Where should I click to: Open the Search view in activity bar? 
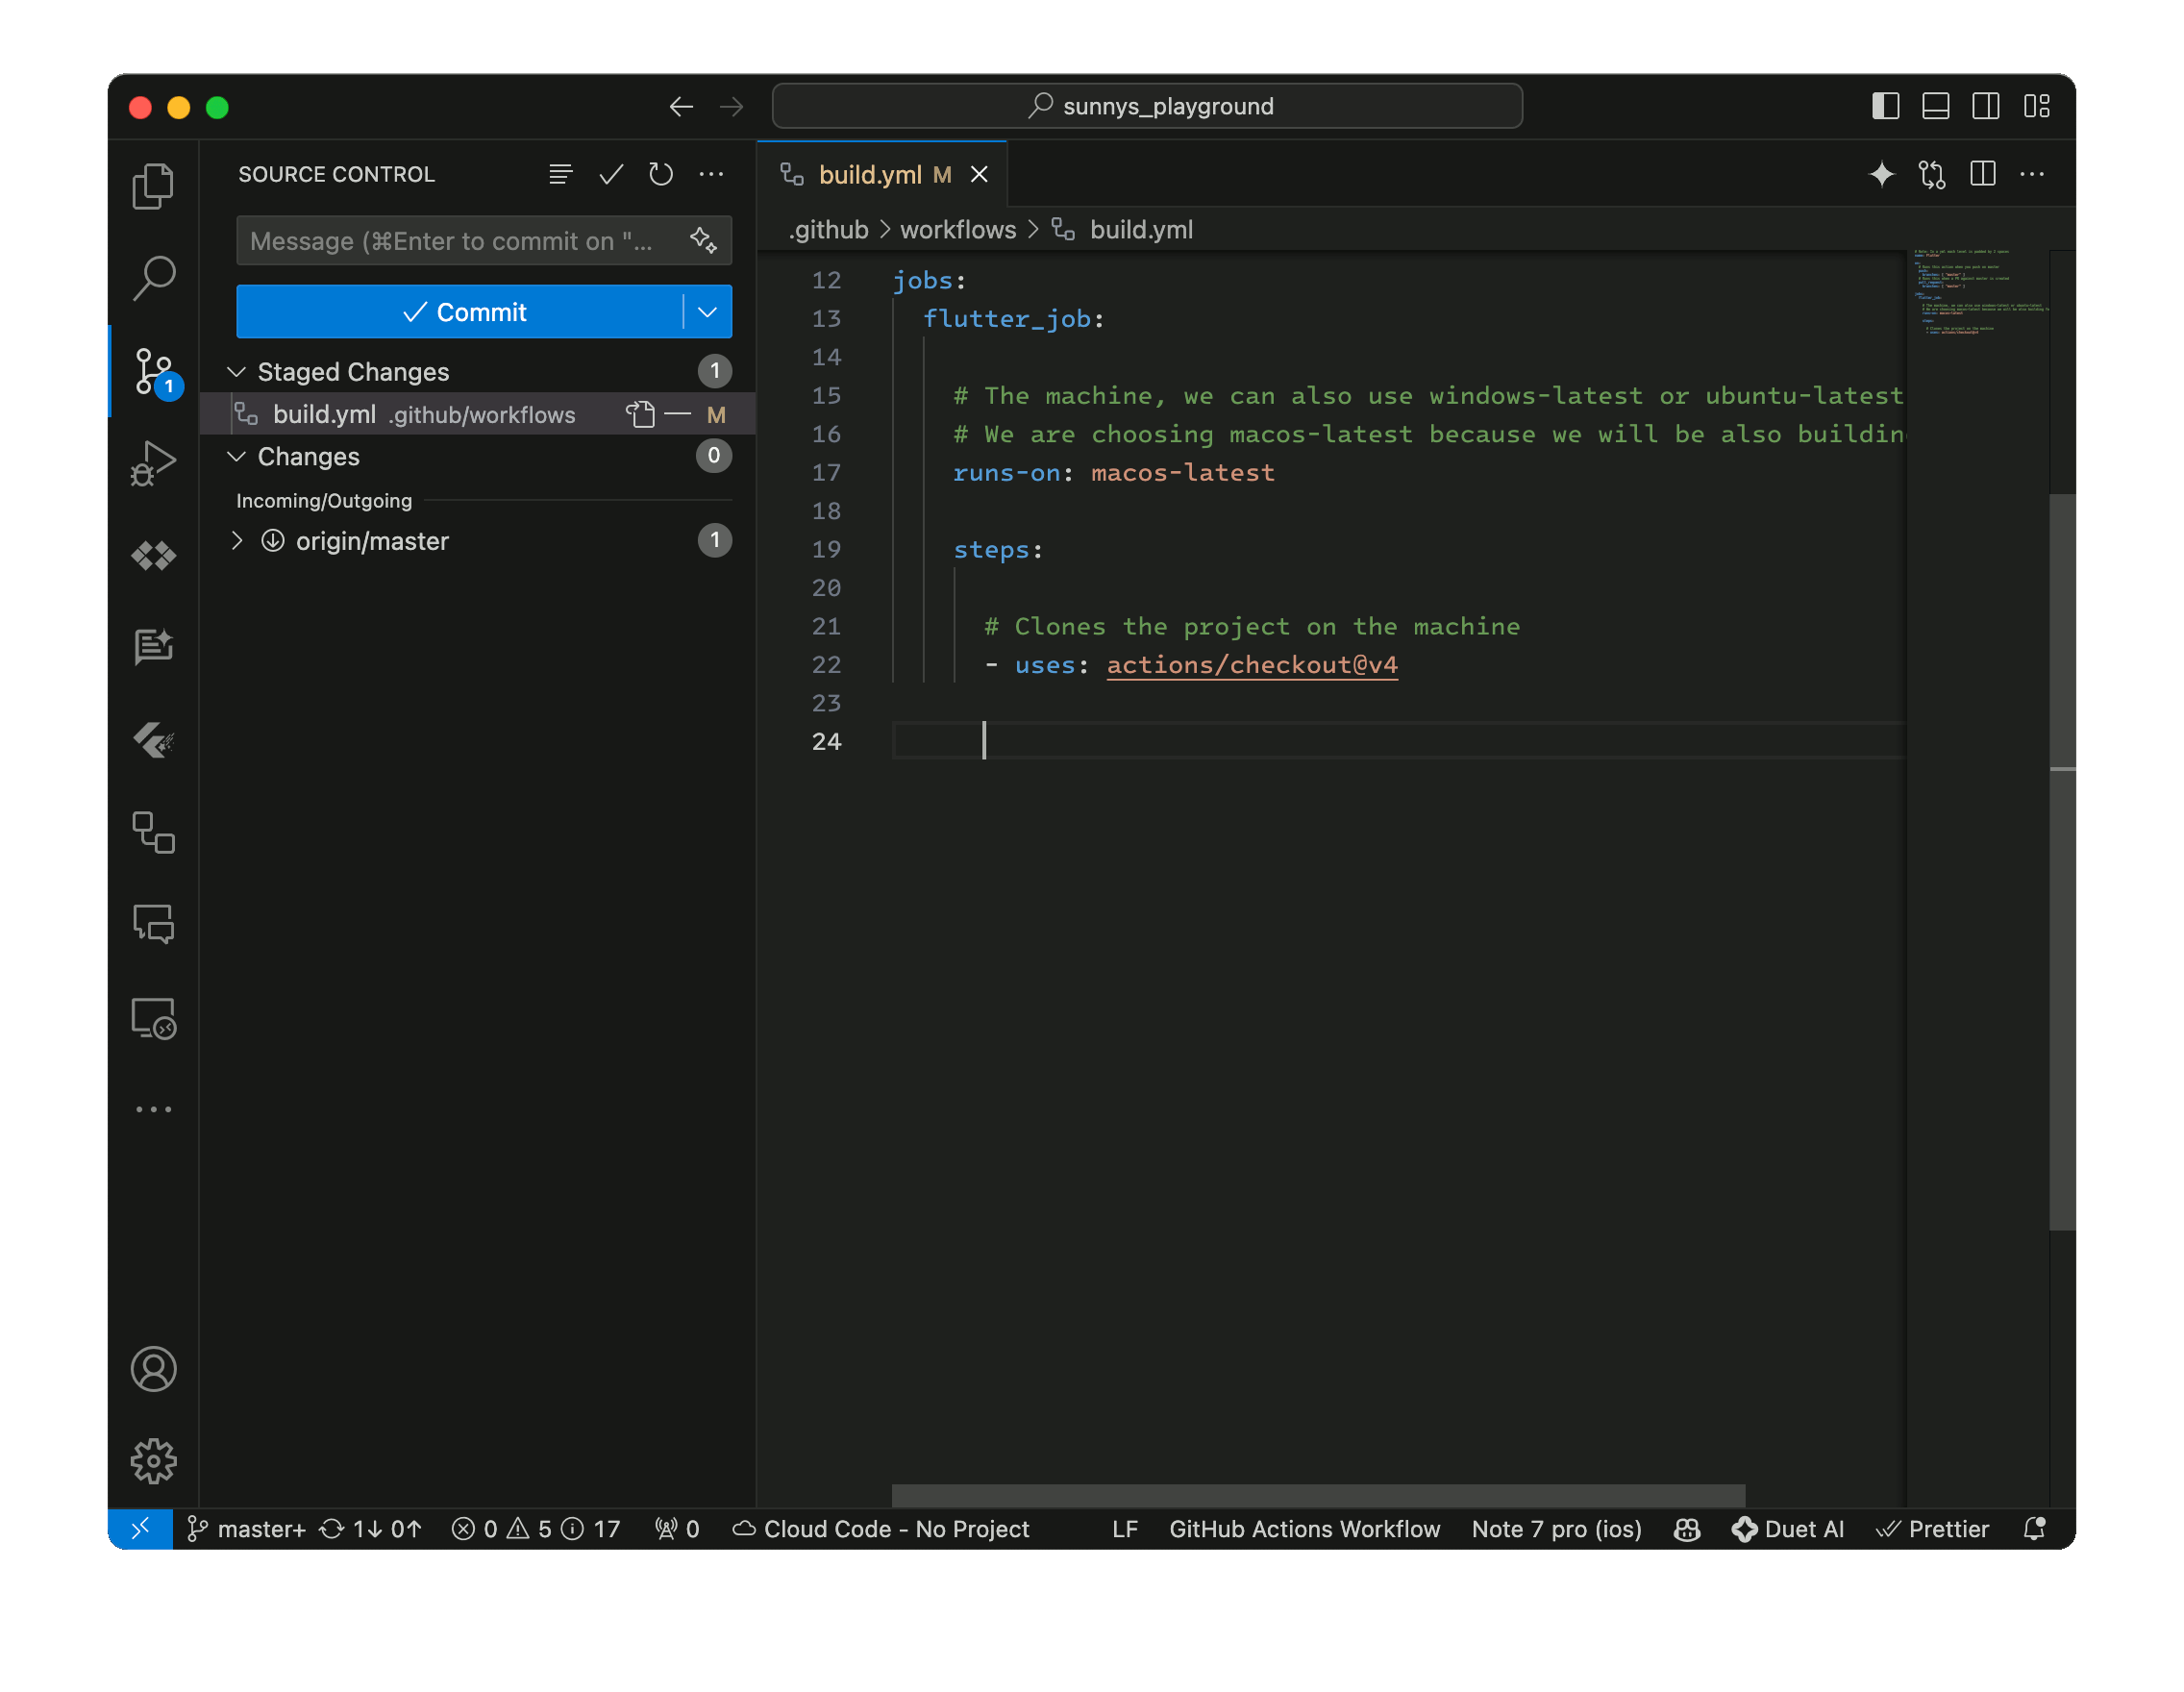153,278
